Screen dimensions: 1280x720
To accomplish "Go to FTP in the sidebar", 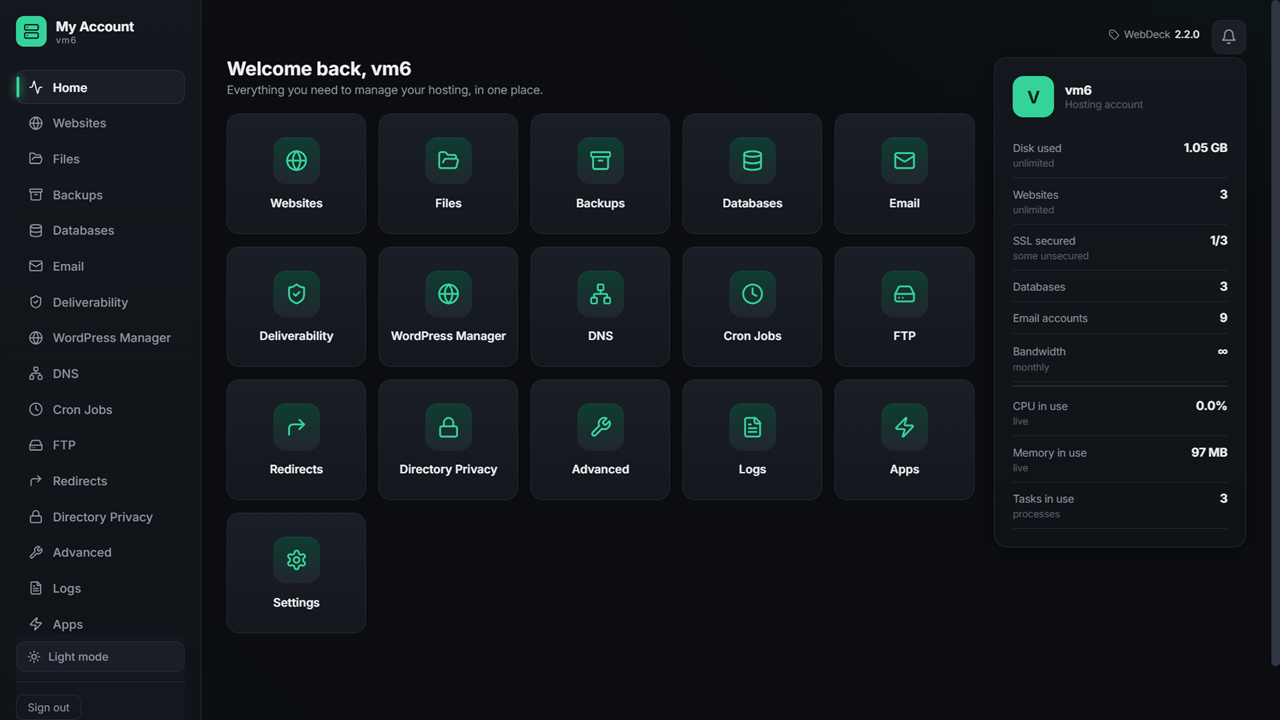I will 100,445.
